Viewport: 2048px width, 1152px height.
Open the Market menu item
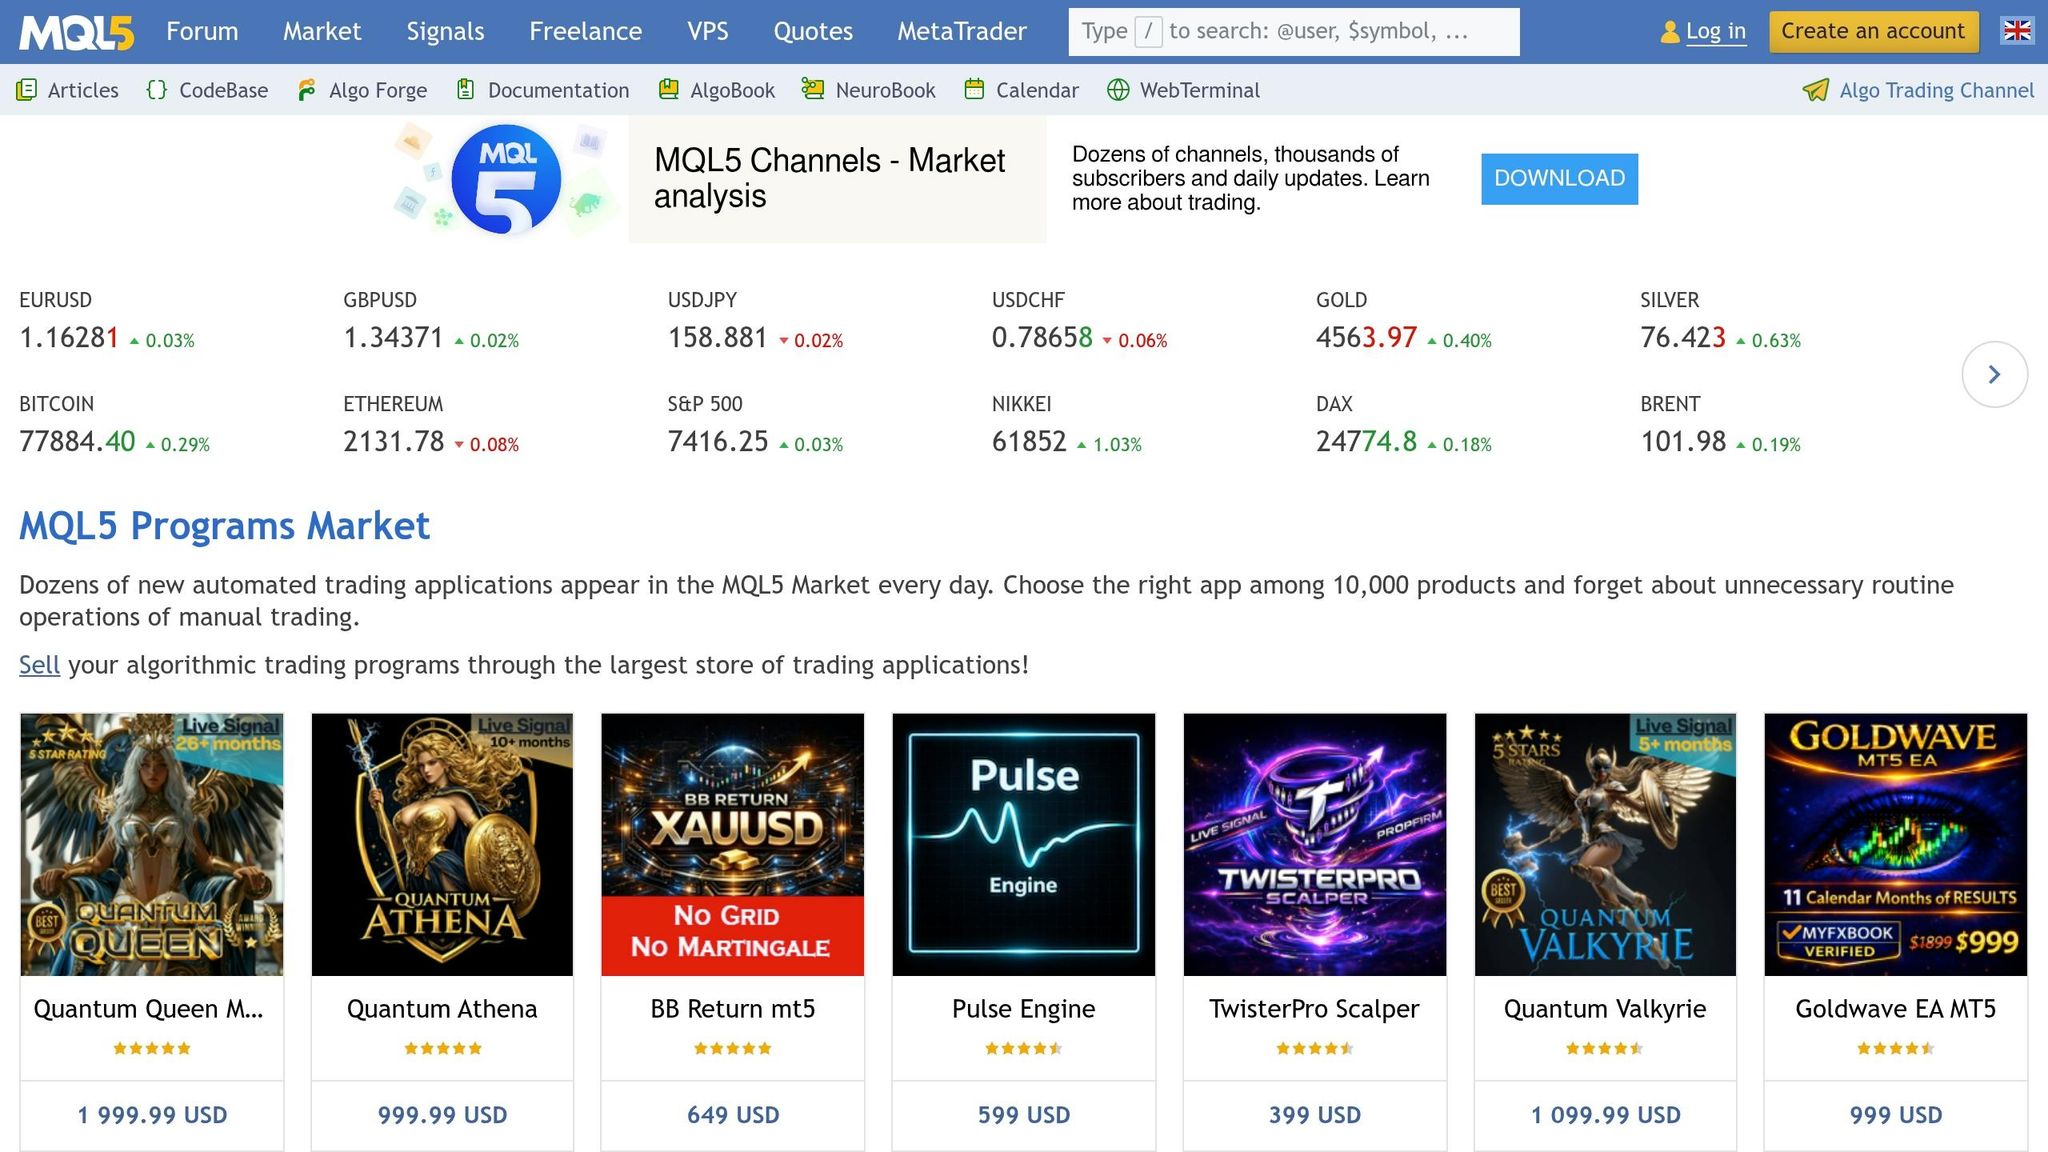tap(322, 32)
